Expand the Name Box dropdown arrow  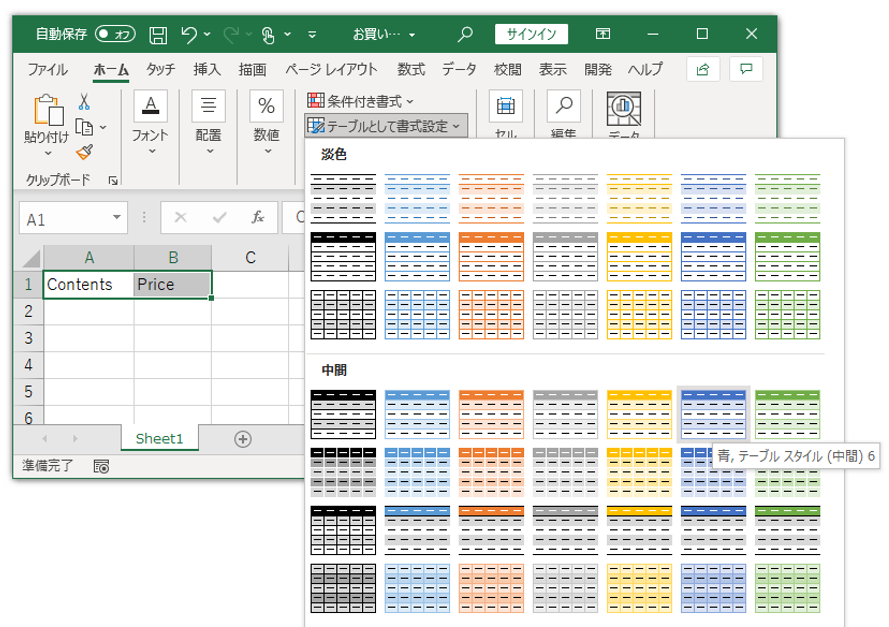coord(117,218)
